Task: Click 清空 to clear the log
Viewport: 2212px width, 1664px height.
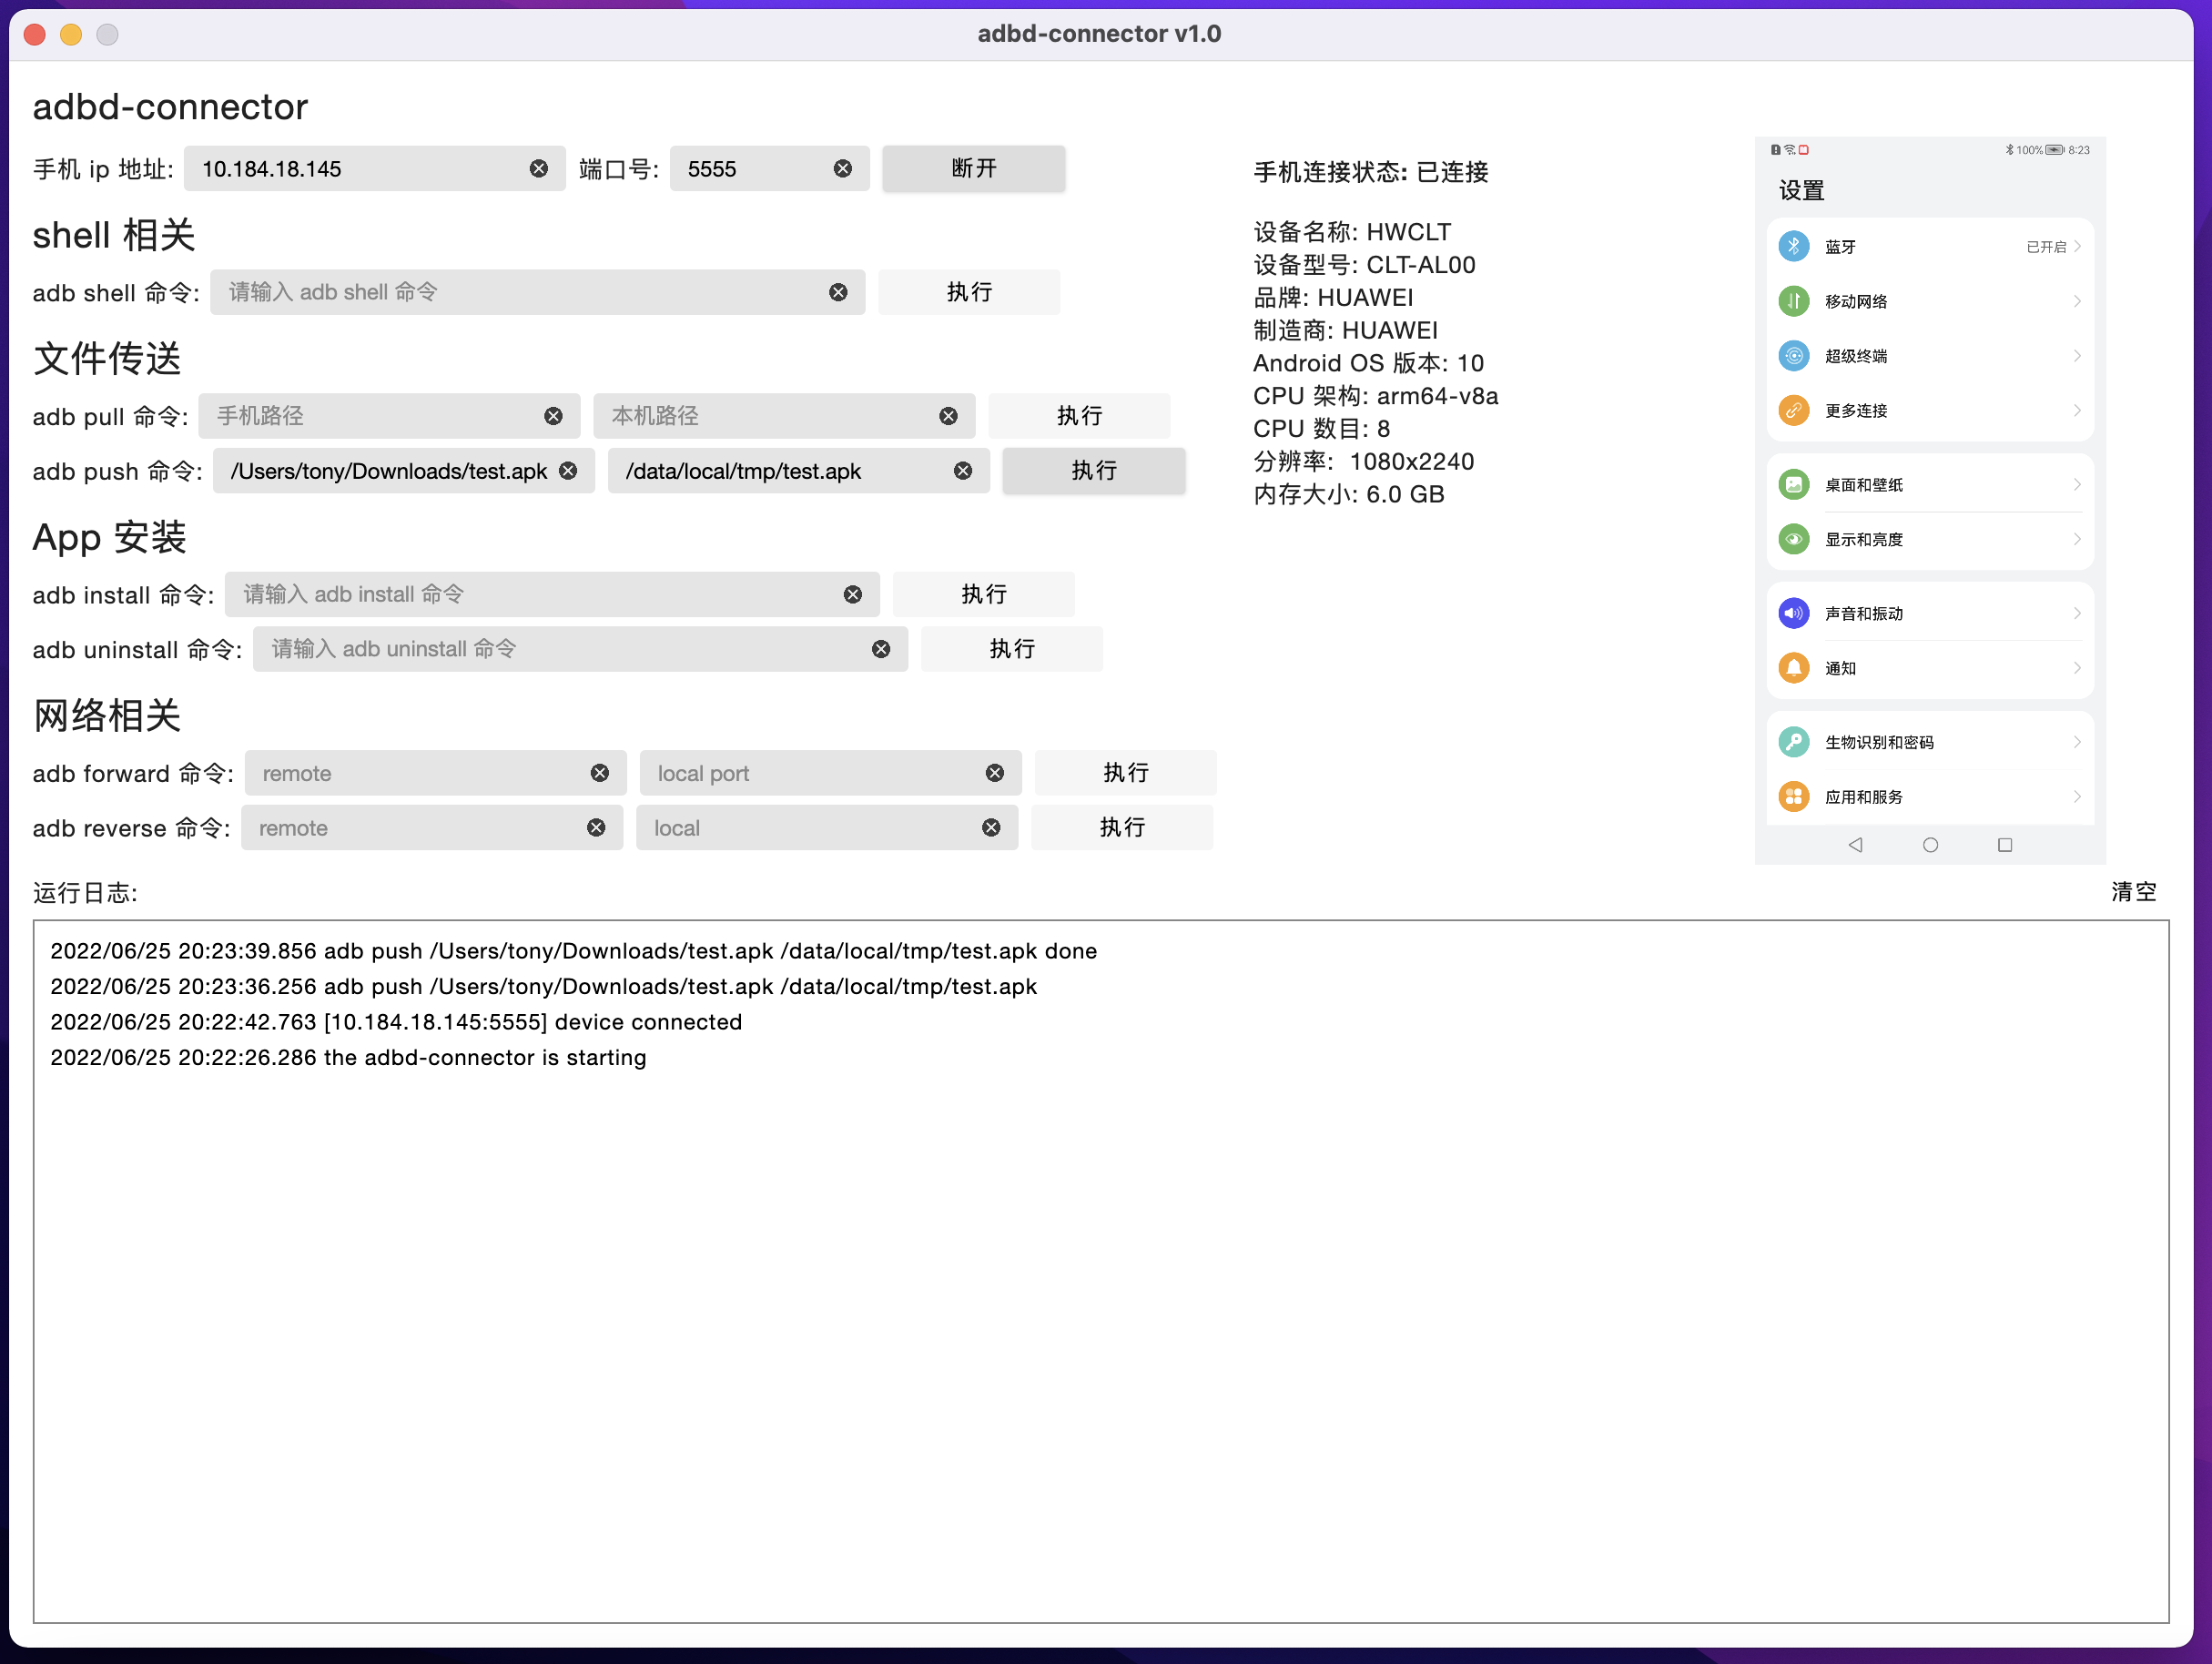Action: [x=2133, y=891]
